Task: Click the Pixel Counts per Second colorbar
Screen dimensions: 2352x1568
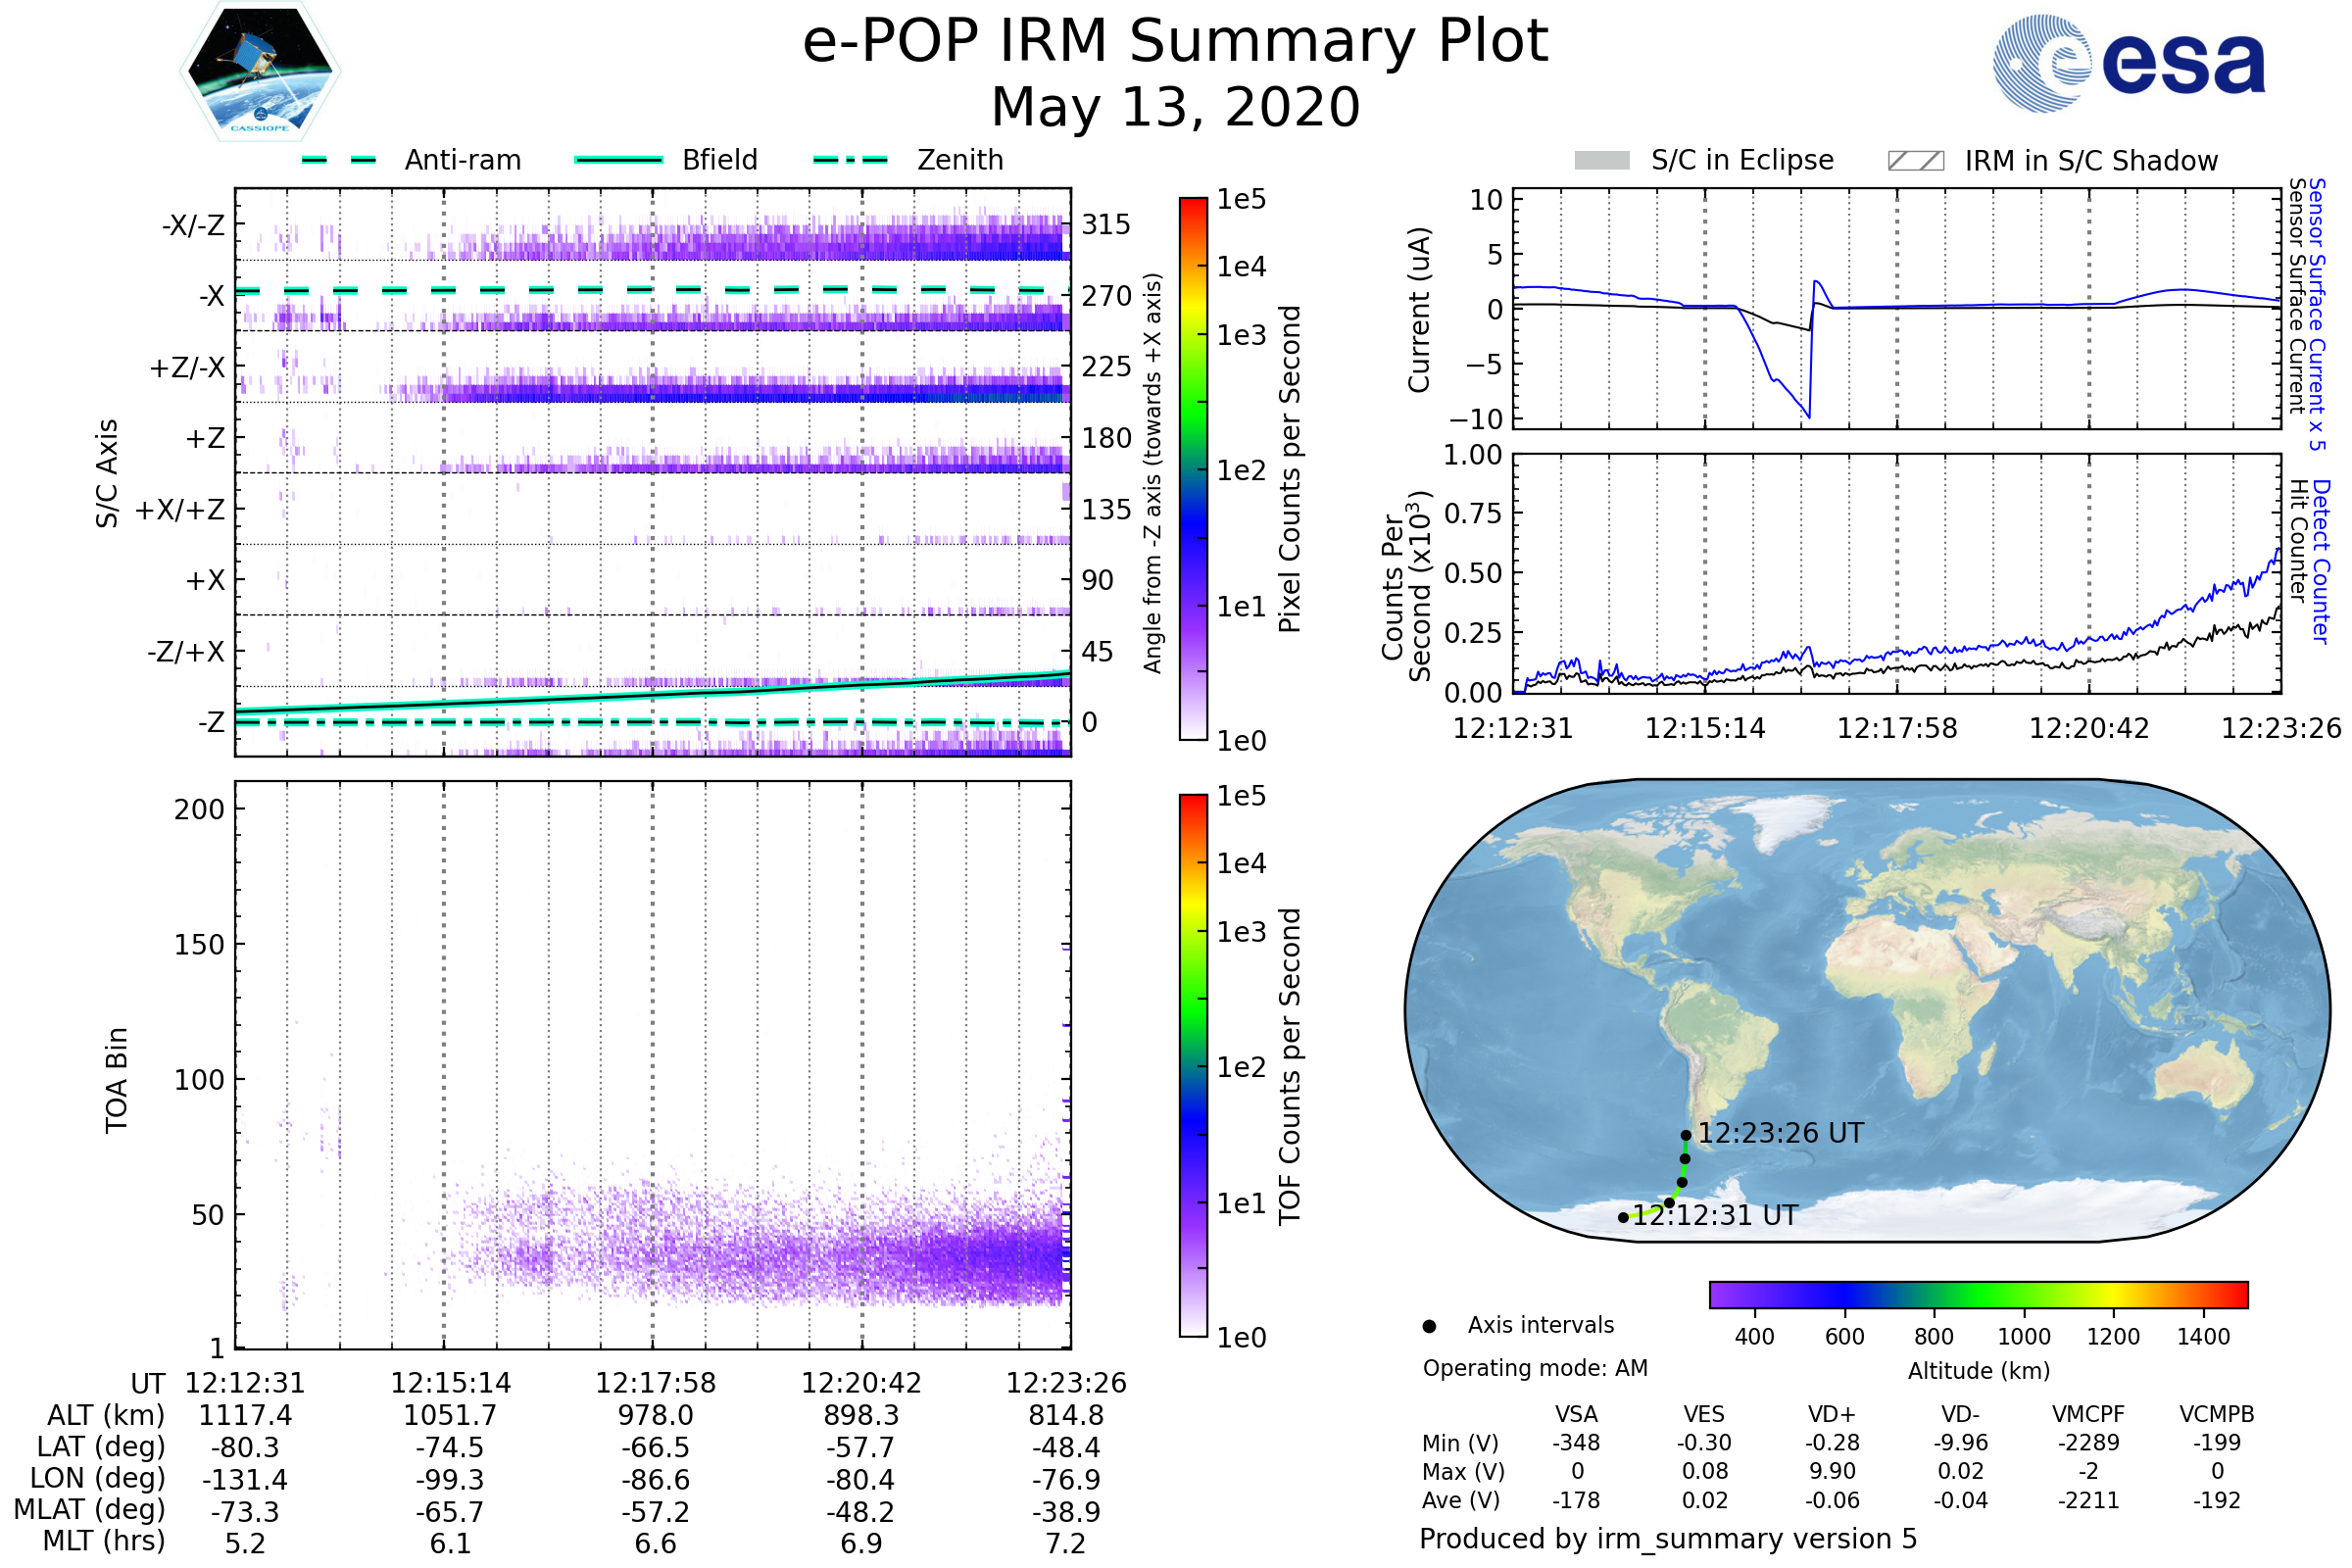Action: (x=1193, y=469)
